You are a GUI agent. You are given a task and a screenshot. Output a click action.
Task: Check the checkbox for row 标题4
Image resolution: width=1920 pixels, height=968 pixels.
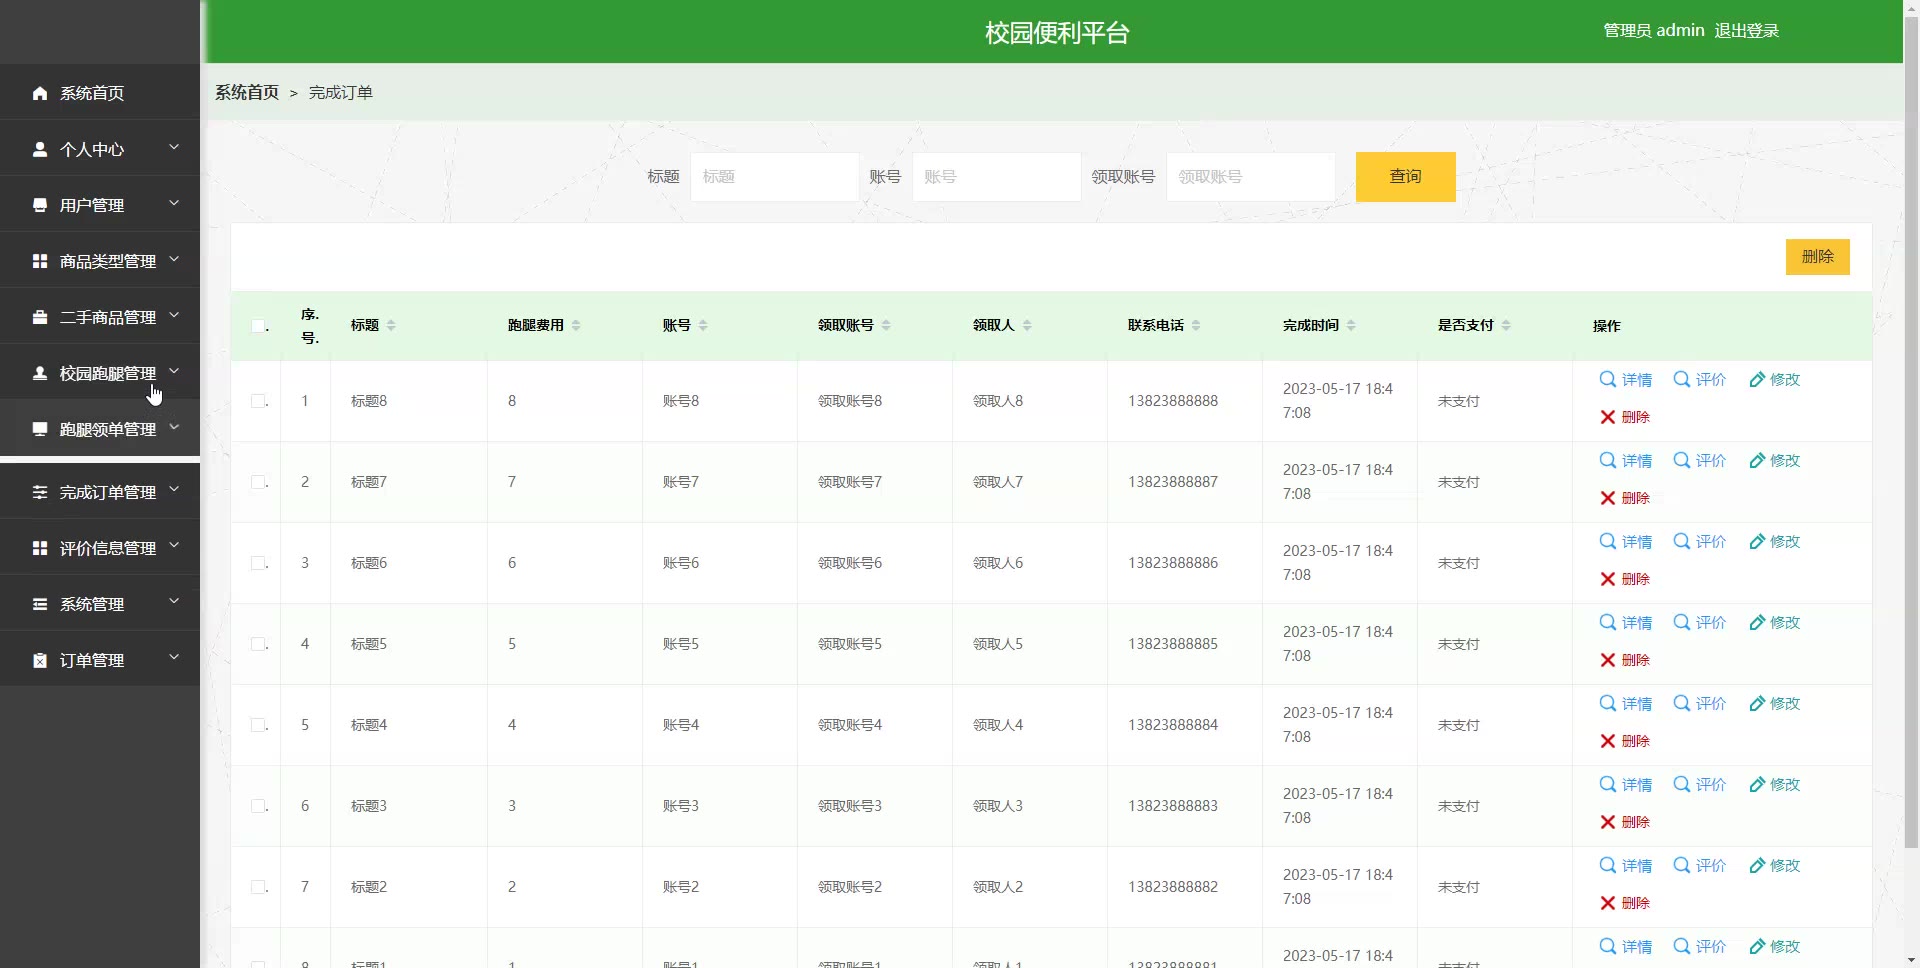click(x=258, y=725)
